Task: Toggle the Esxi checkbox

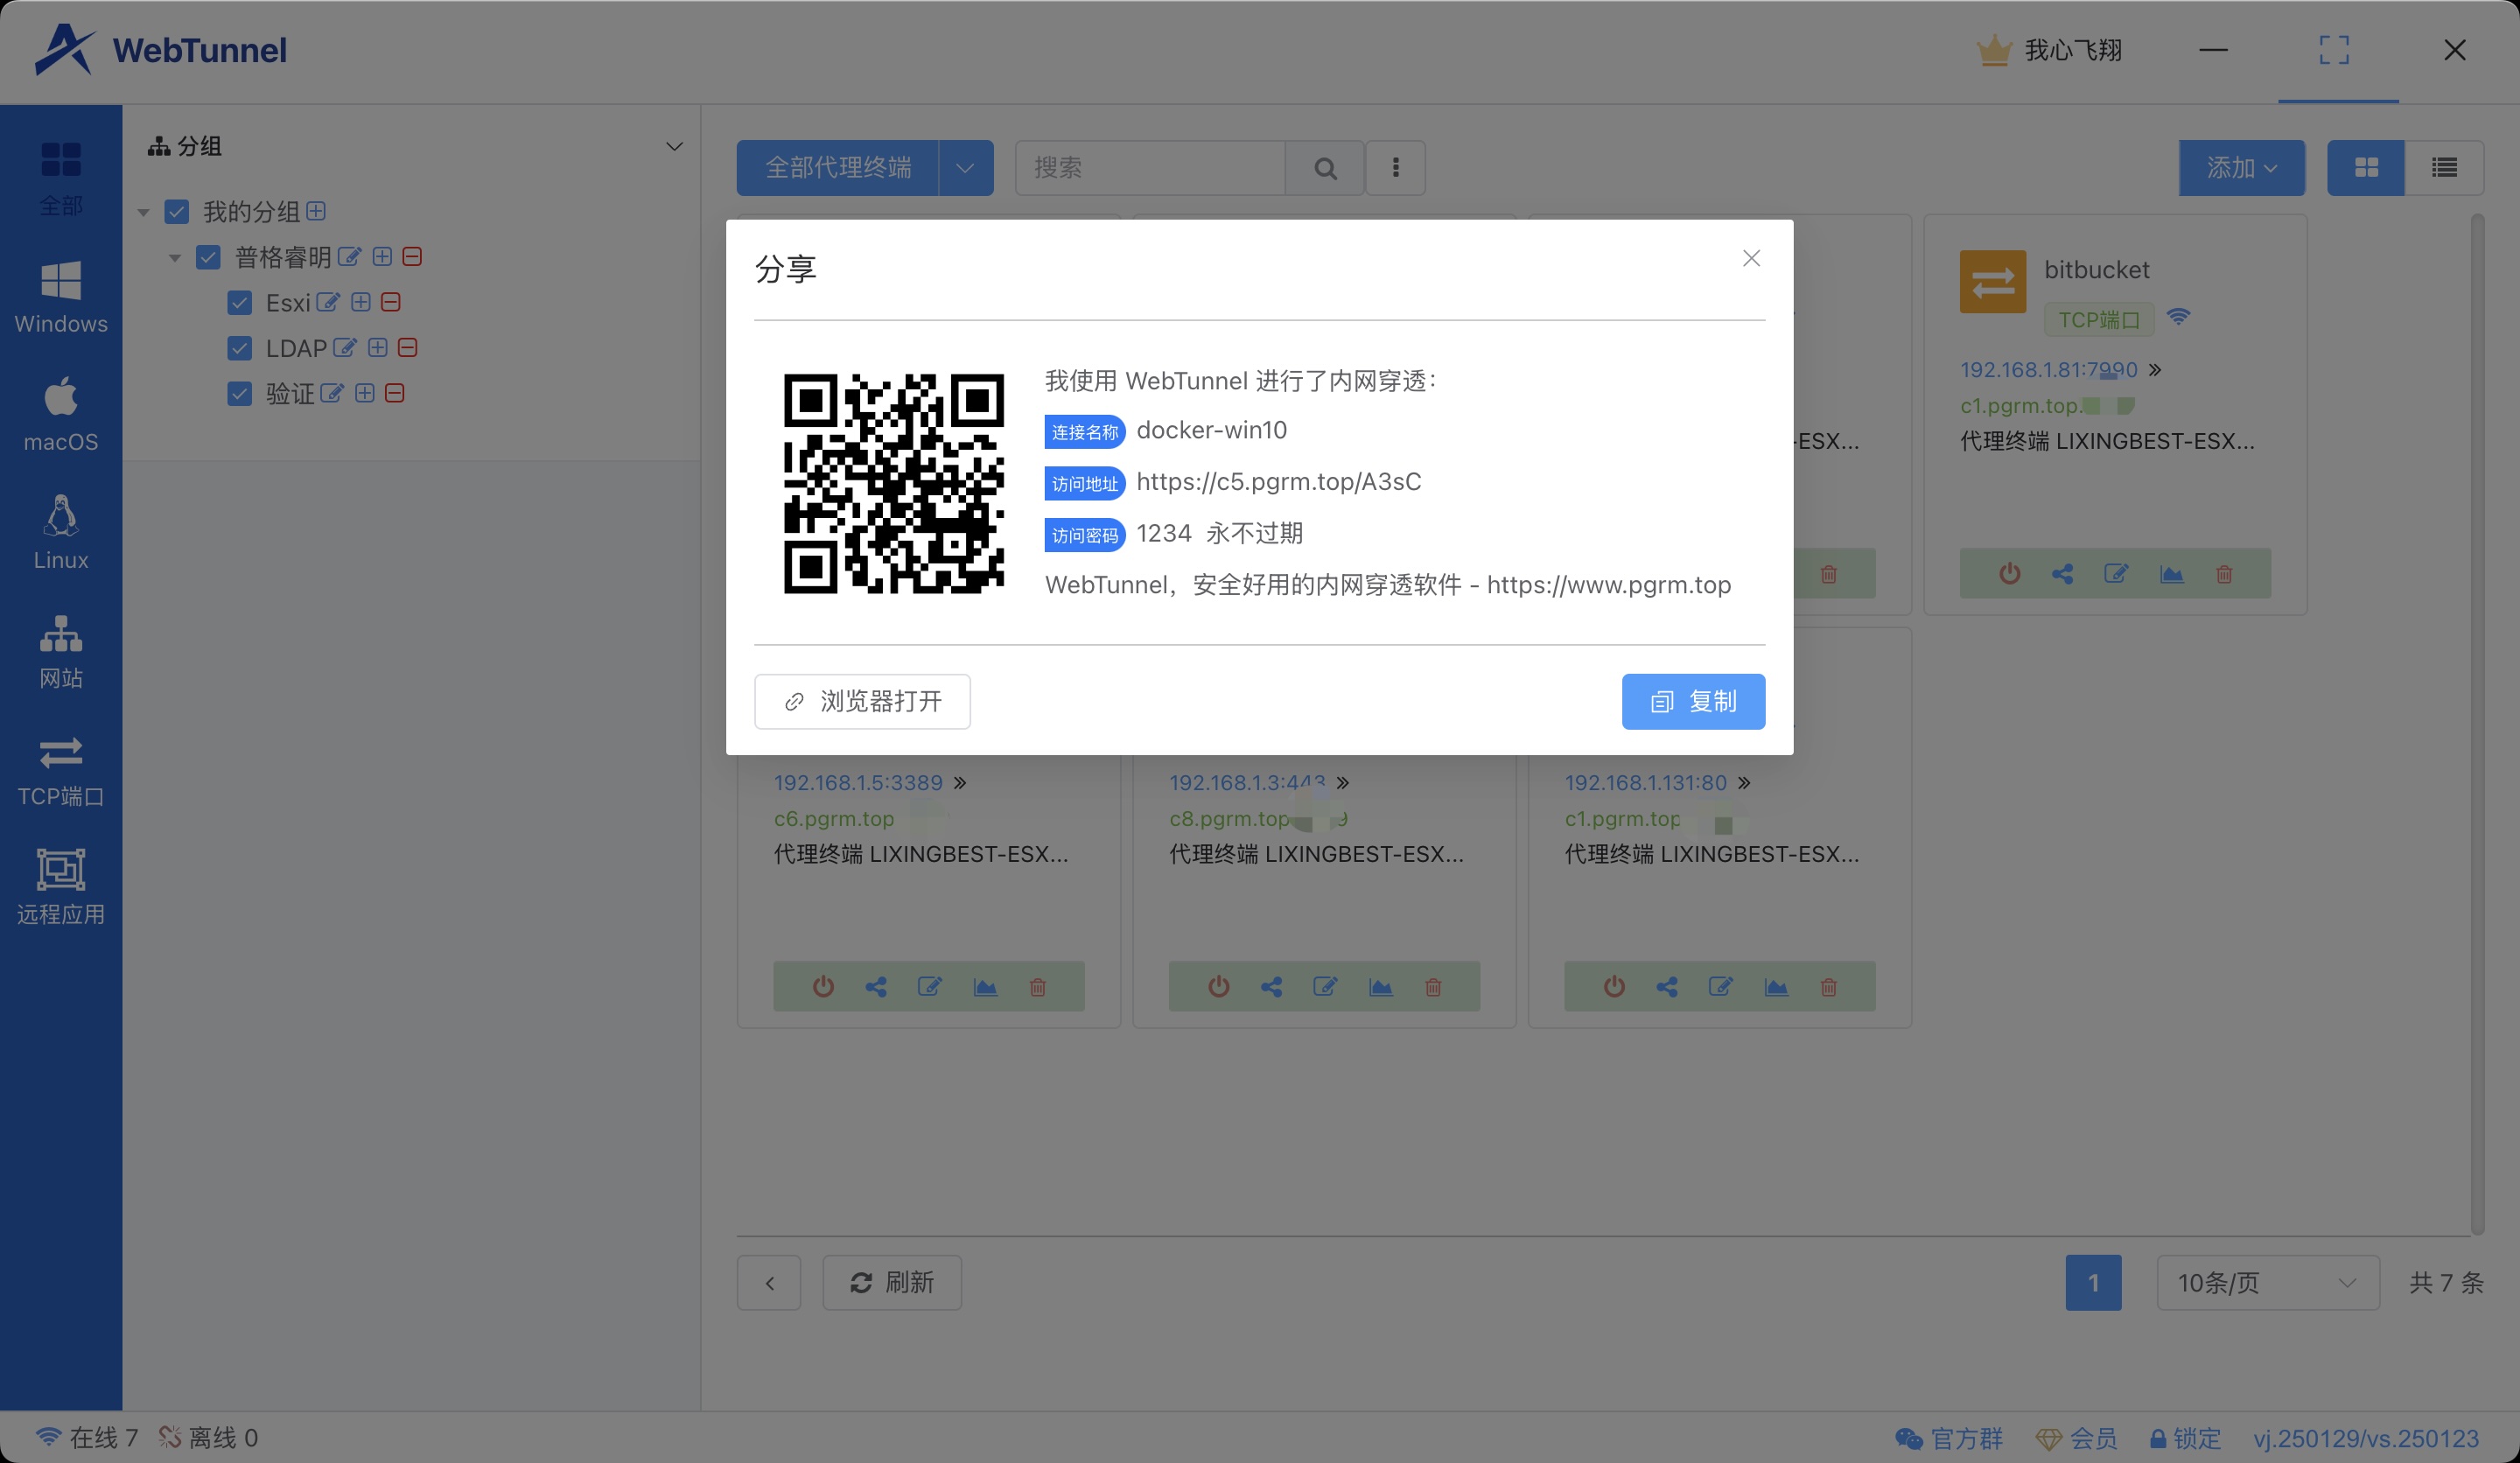Action: [239, 303]
